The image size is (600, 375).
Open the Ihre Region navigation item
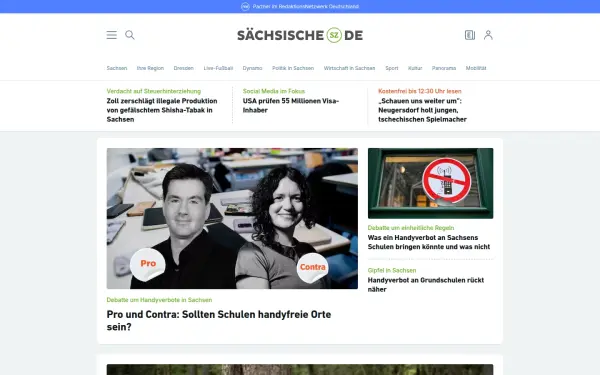pyautogui.click(x=150, y=68)
